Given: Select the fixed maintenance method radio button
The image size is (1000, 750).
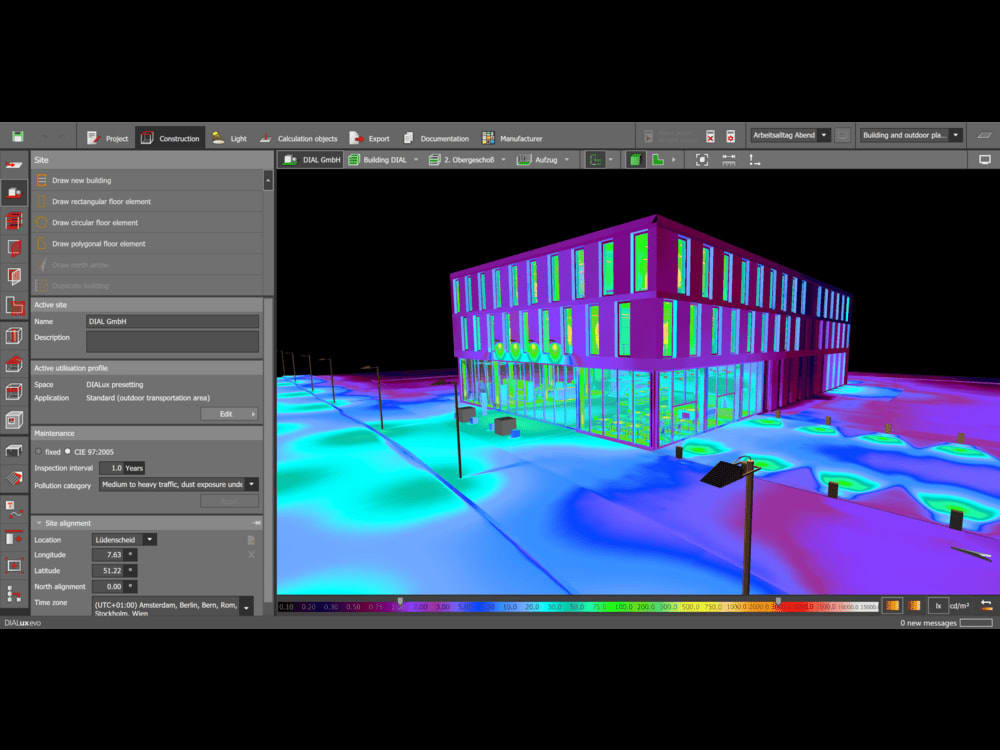Looking at the screenshot, I should click(39, 451).
